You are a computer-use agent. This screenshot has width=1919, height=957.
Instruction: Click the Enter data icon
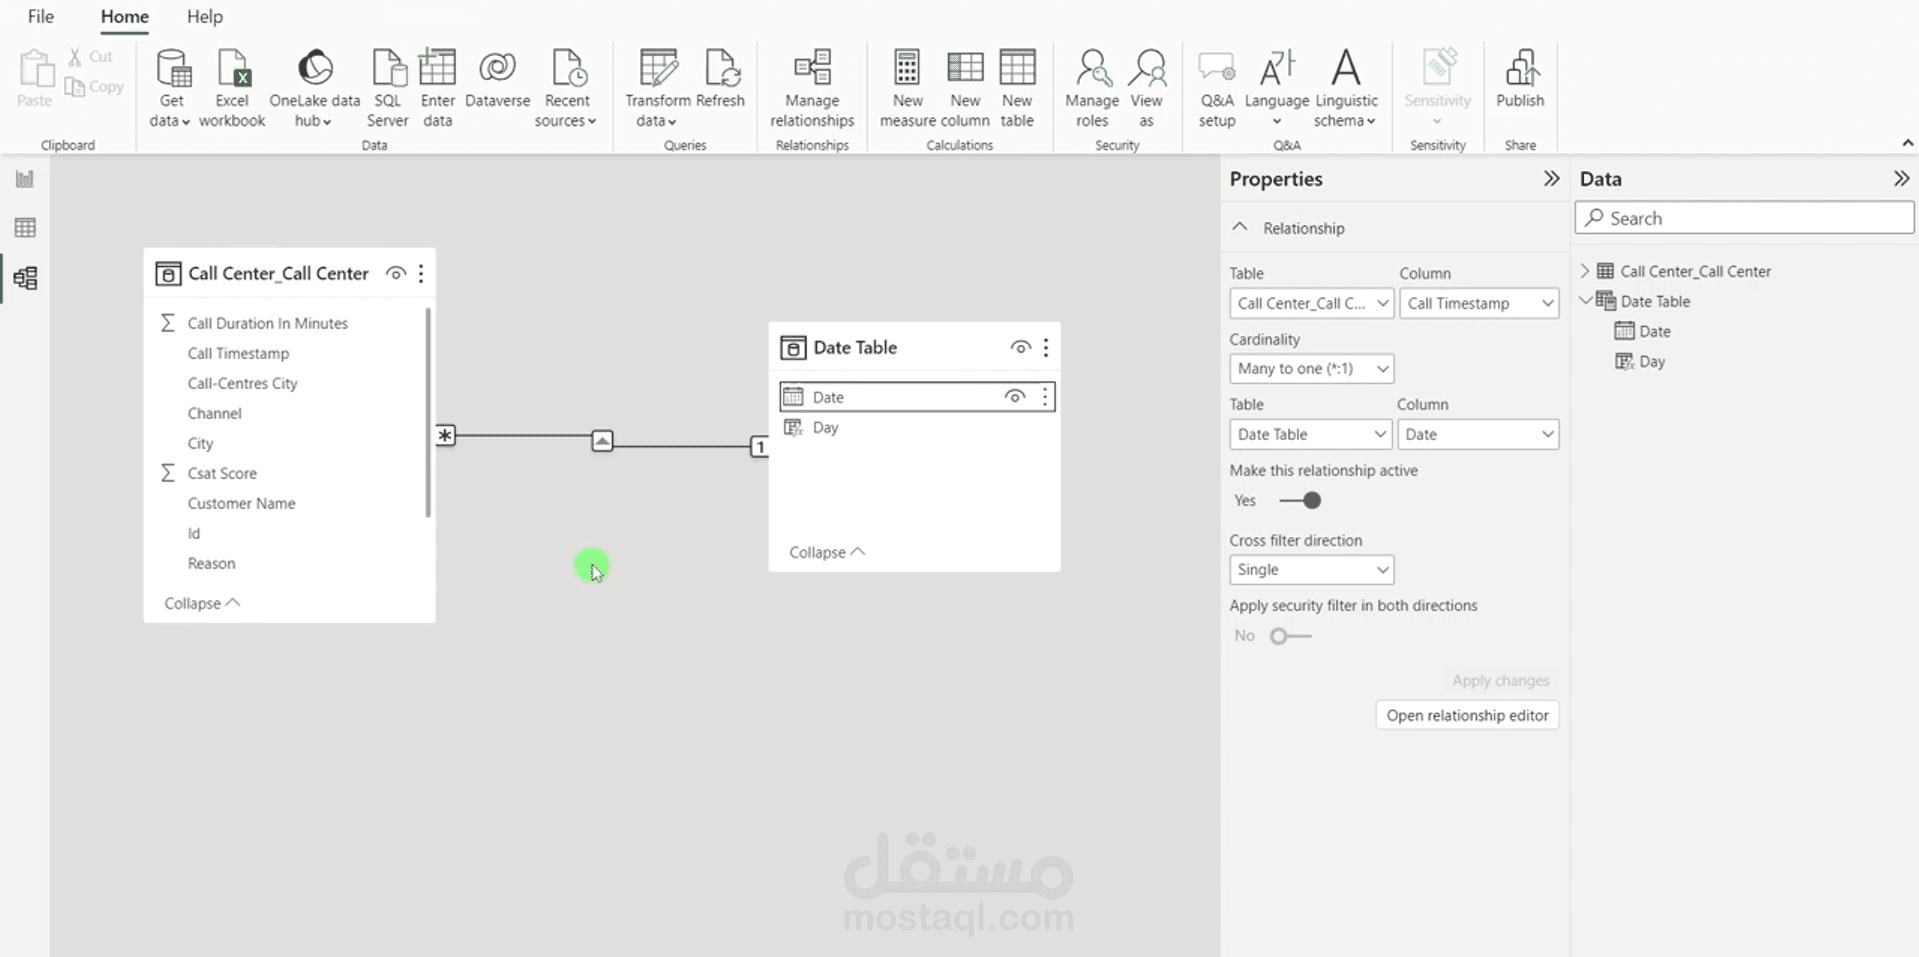437,68
